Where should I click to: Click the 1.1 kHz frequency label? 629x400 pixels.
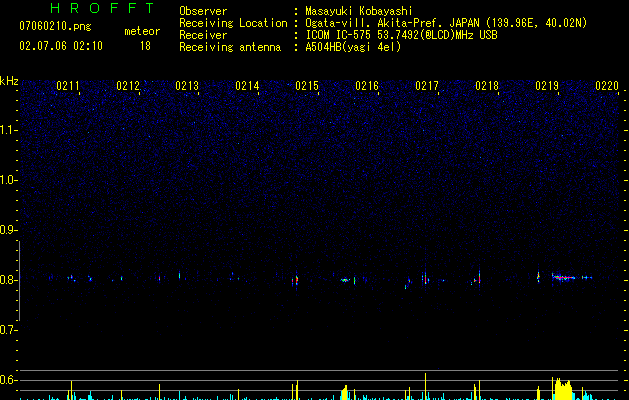point(8,130)
